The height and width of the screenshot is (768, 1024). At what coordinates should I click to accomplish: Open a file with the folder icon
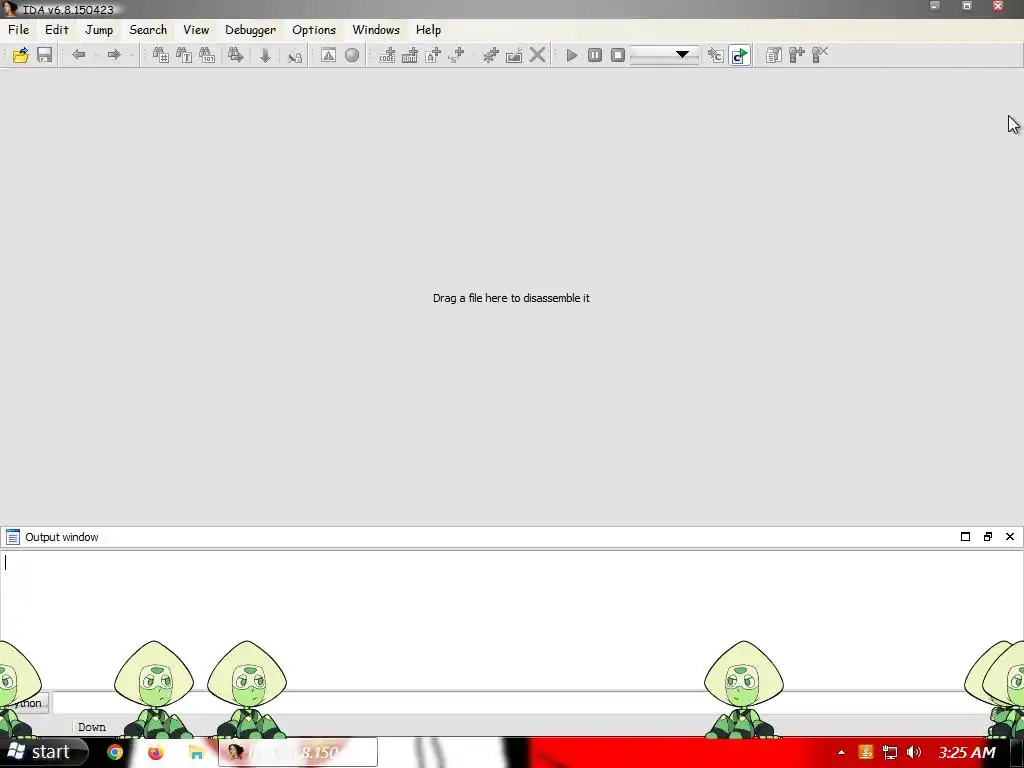tap(20, 56)
